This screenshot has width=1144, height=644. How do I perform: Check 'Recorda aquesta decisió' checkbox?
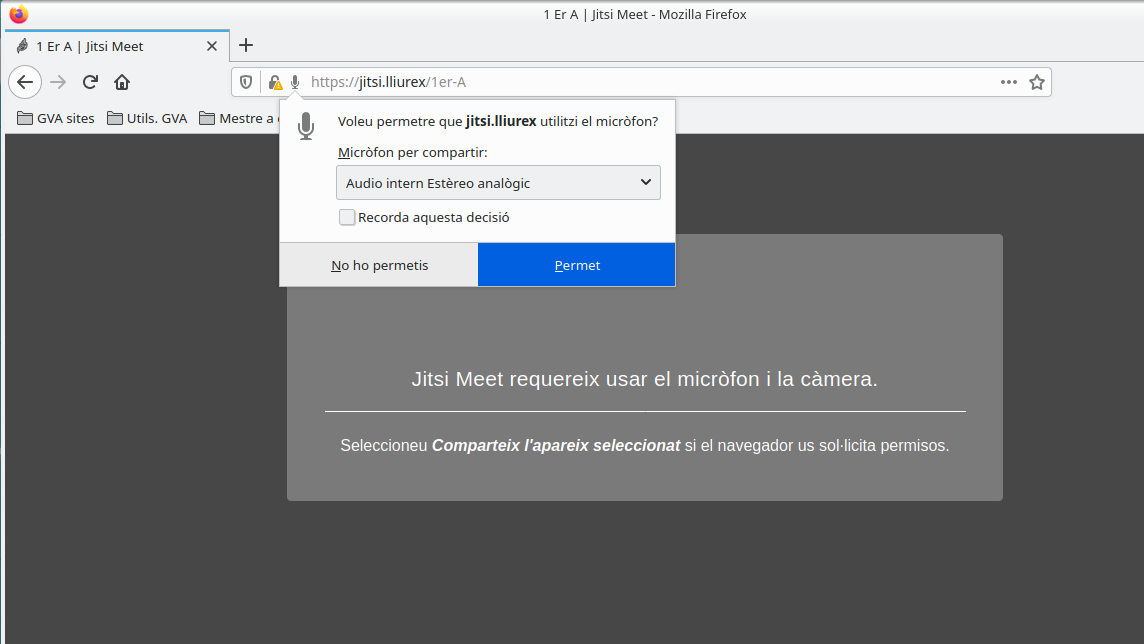[347, 217]
